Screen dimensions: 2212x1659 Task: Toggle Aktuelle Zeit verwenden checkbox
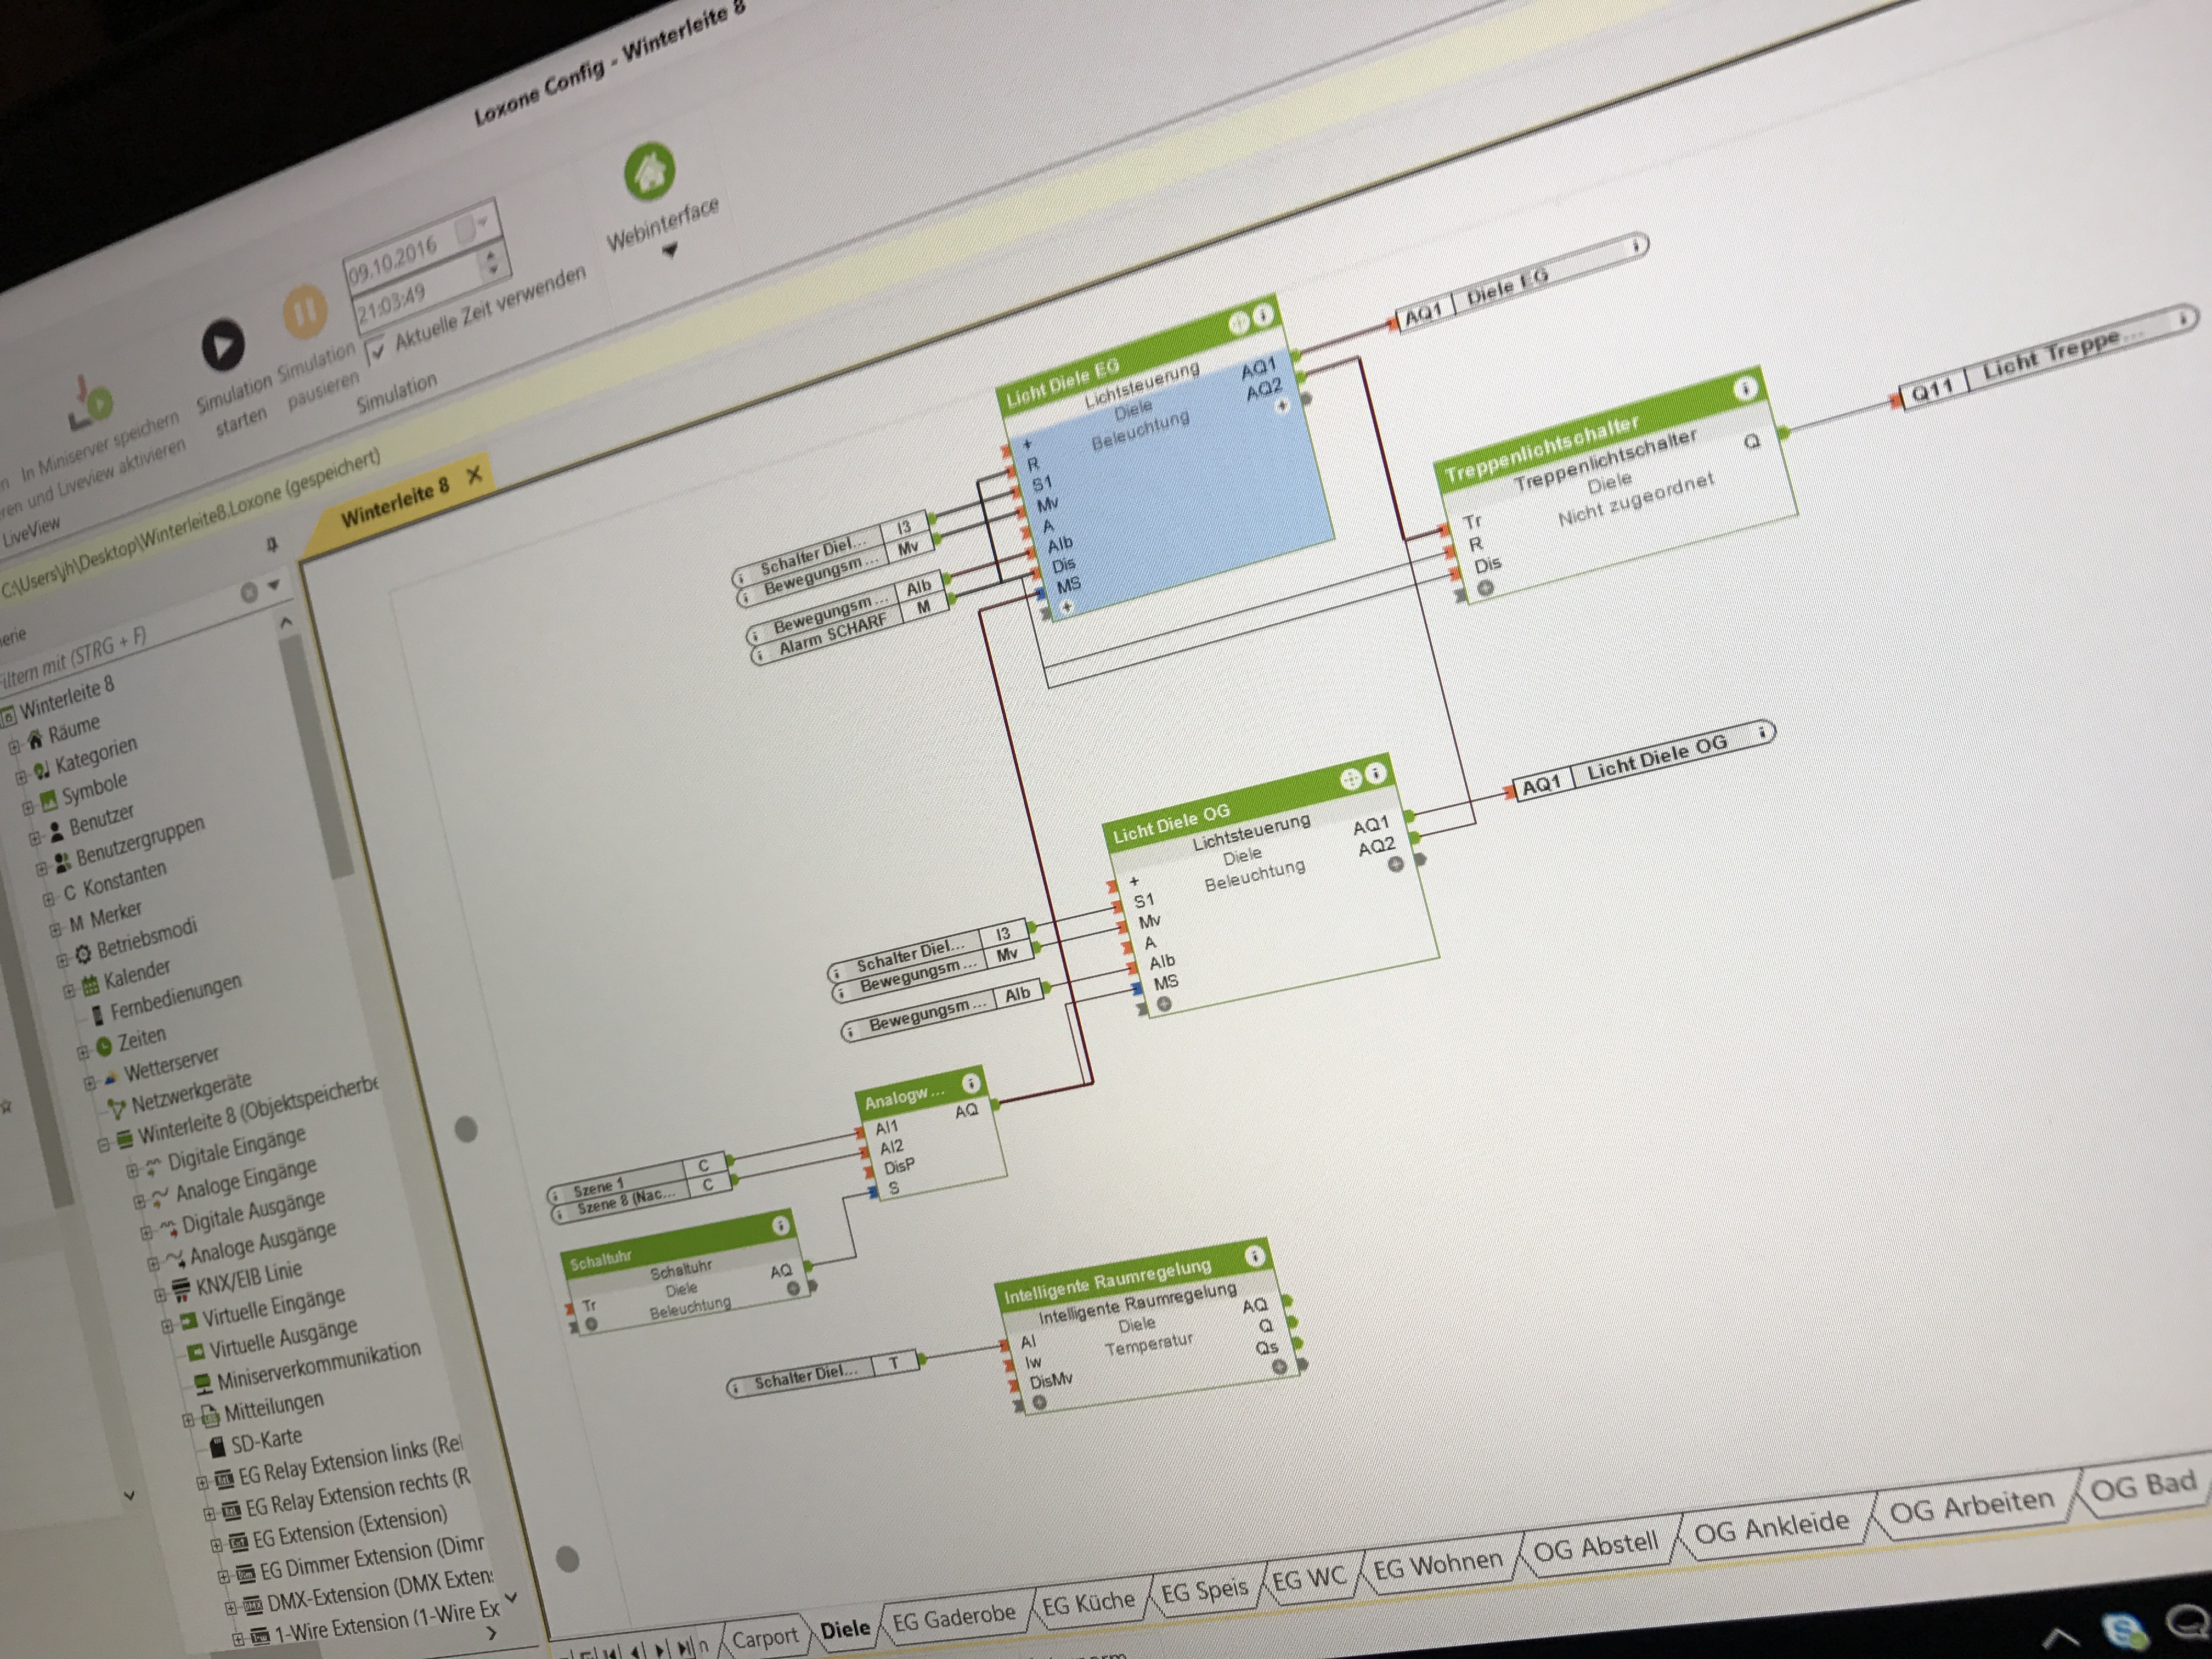pyautogui.click(x=377, y=351)
